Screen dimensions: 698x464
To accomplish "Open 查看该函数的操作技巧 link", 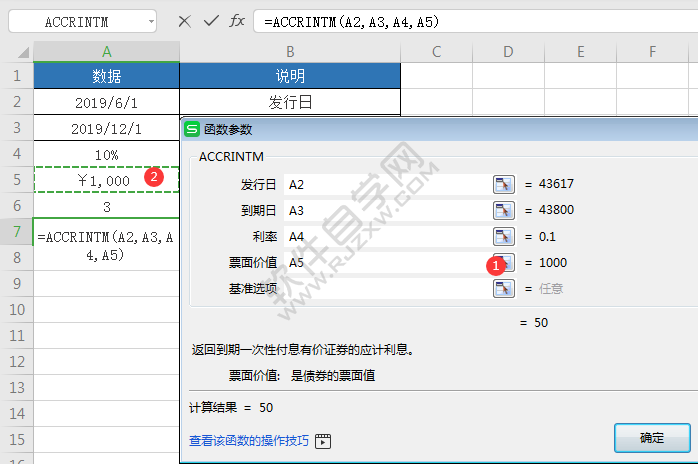I will [248, 441].
